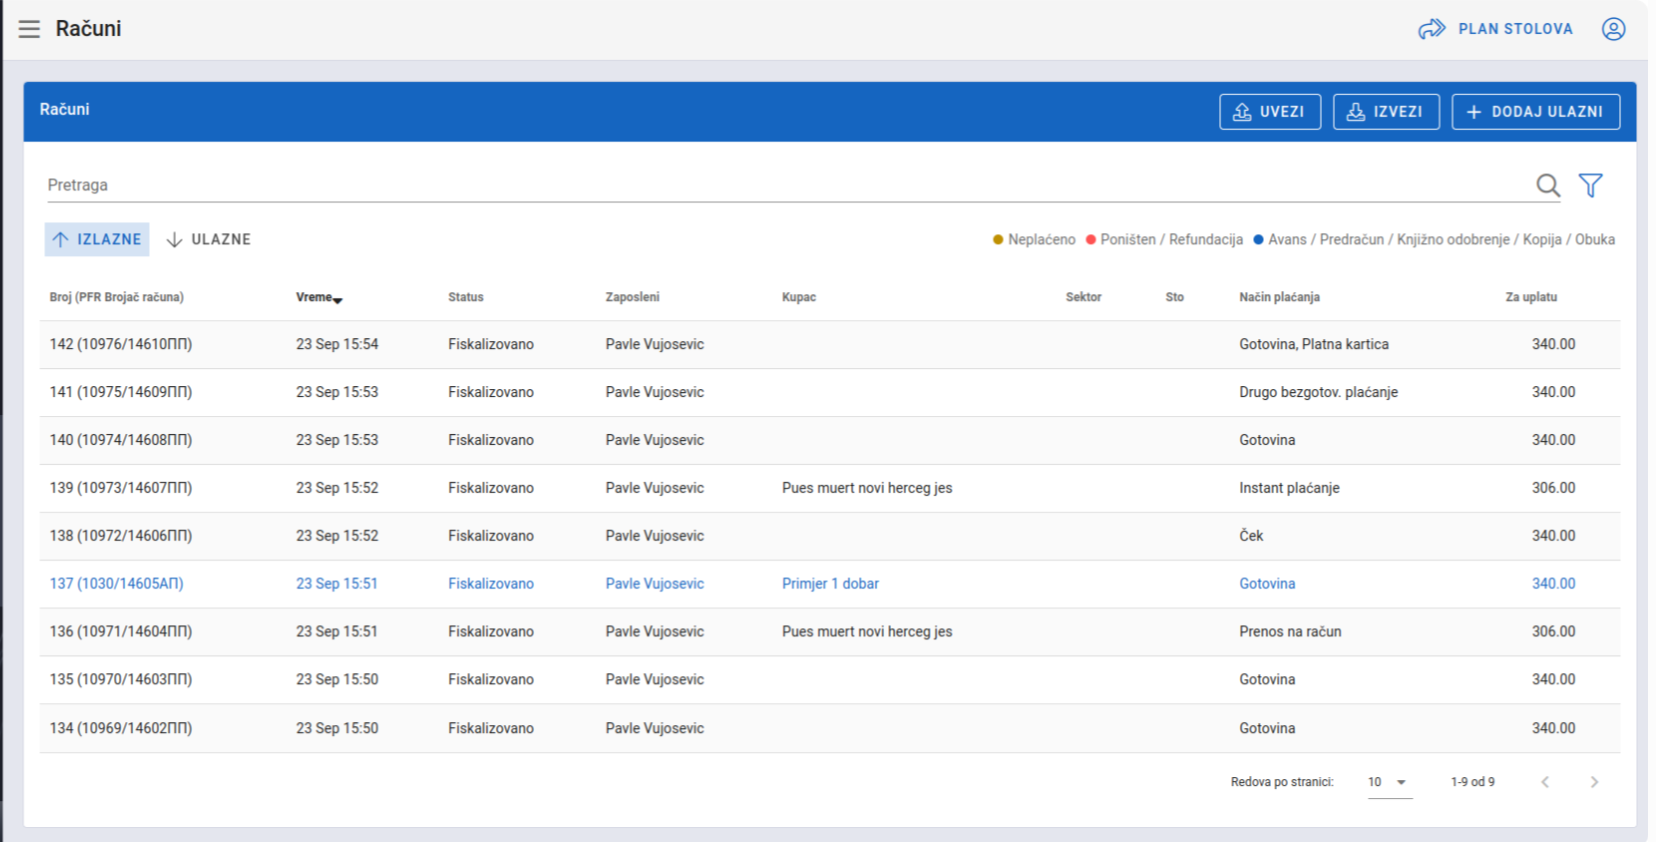Open invoice 136 (10971/14604ПП)
1656x842 pixels.
point(830,632)
